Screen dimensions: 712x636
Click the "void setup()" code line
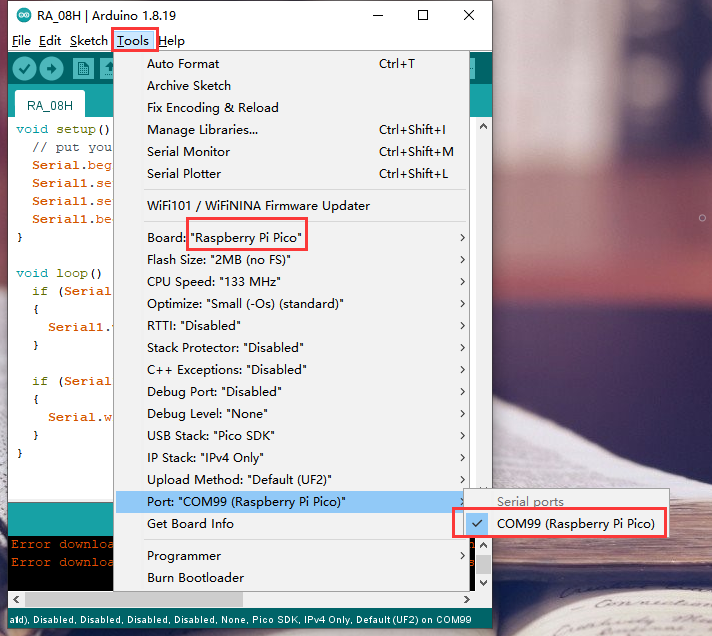tap(63, 129)
